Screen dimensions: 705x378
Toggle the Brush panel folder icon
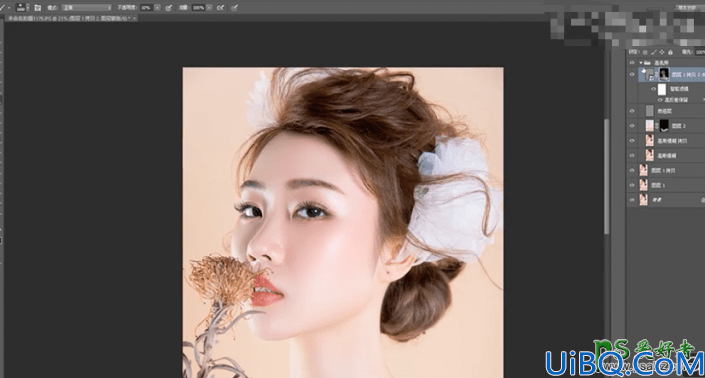[x=38, y=8]
